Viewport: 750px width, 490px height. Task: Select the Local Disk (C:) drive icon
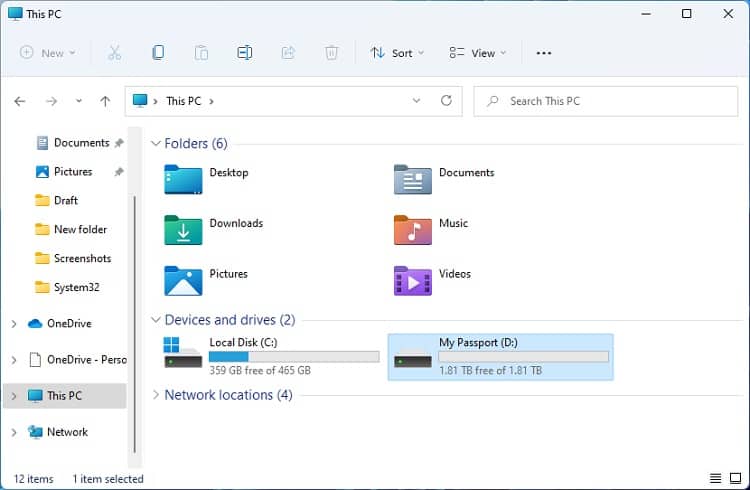(x=183, y=352)
